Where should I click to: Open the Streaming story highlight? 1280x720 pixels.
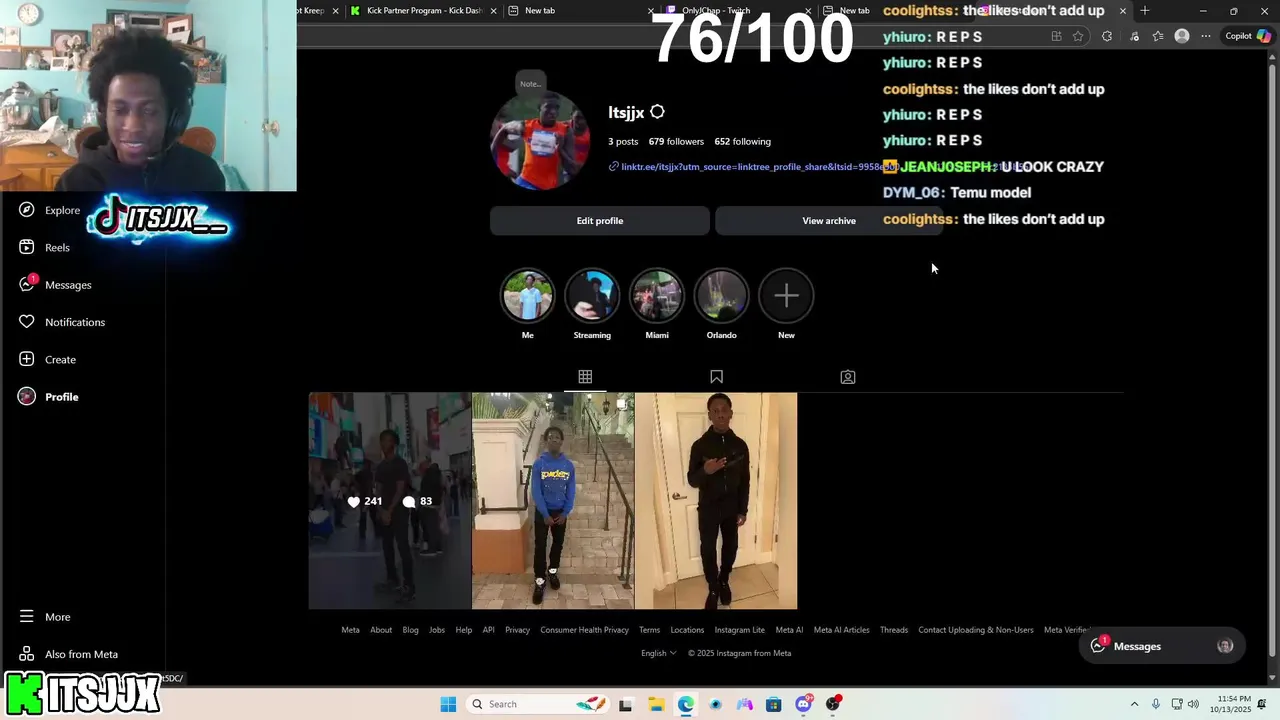[x=592, y=296]
